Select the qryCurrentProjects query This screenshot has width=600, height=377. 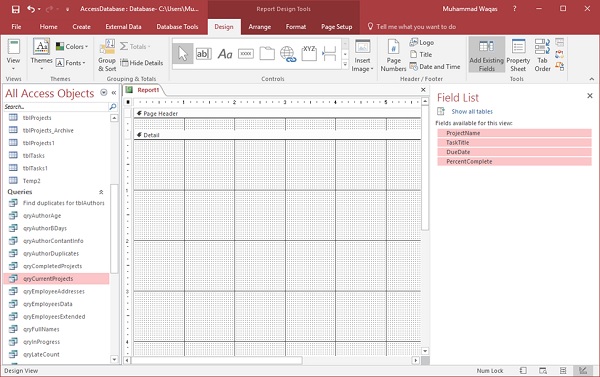(56, 279)
